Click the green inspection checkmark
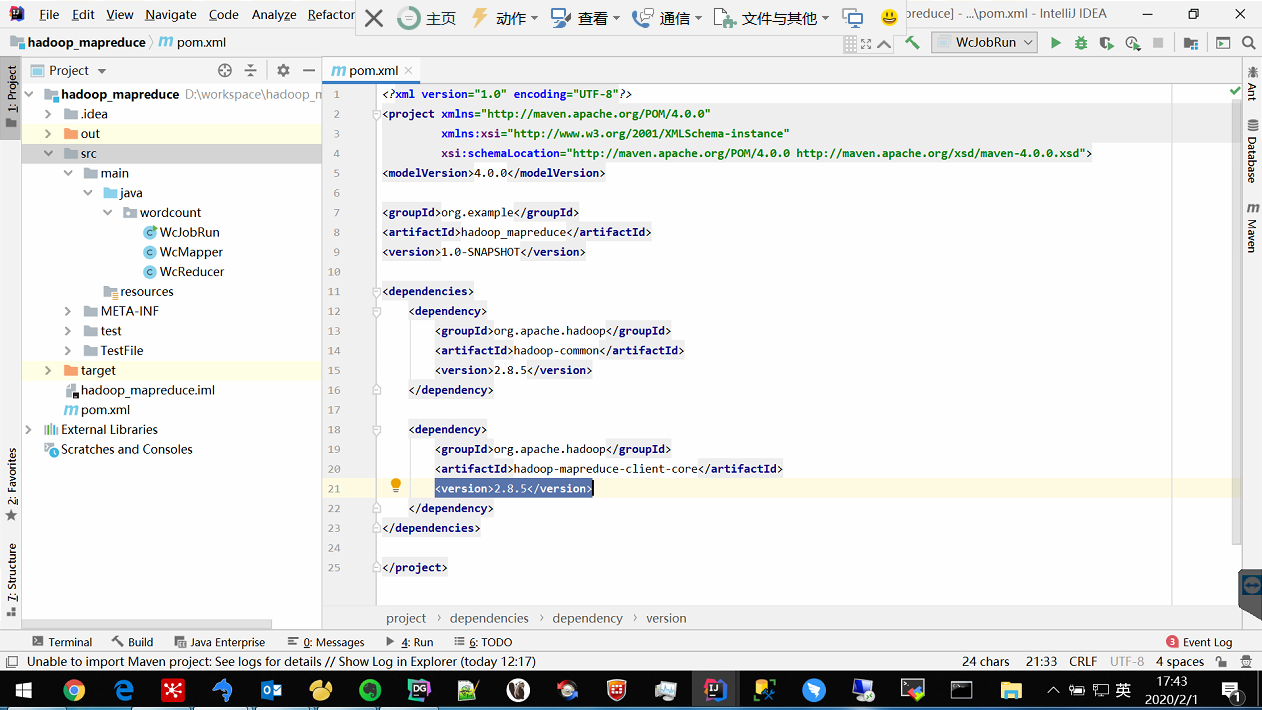 click(1235, 91)
